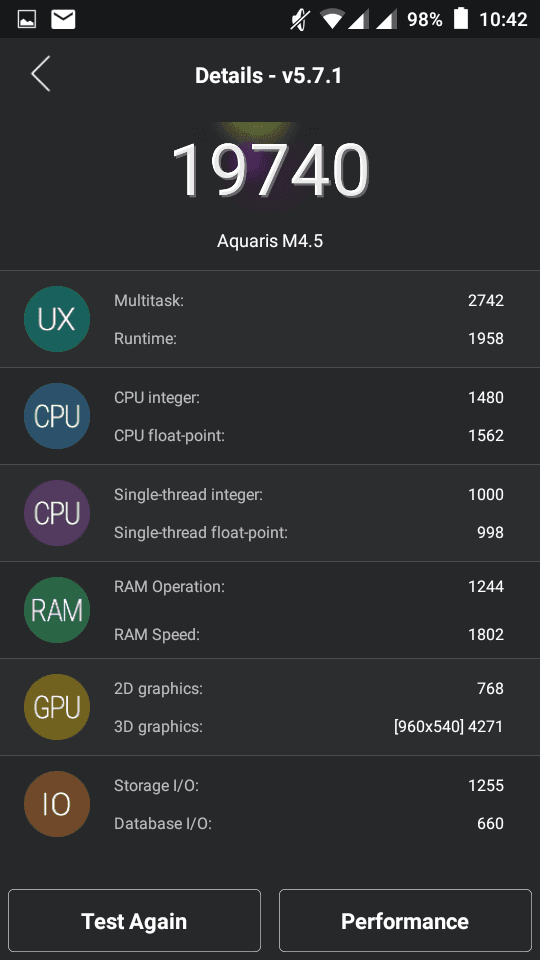Image resolution: width=540 pixels, height=960 pixels.
Task: Open the mail notification icon
Action: click(63, 20)
